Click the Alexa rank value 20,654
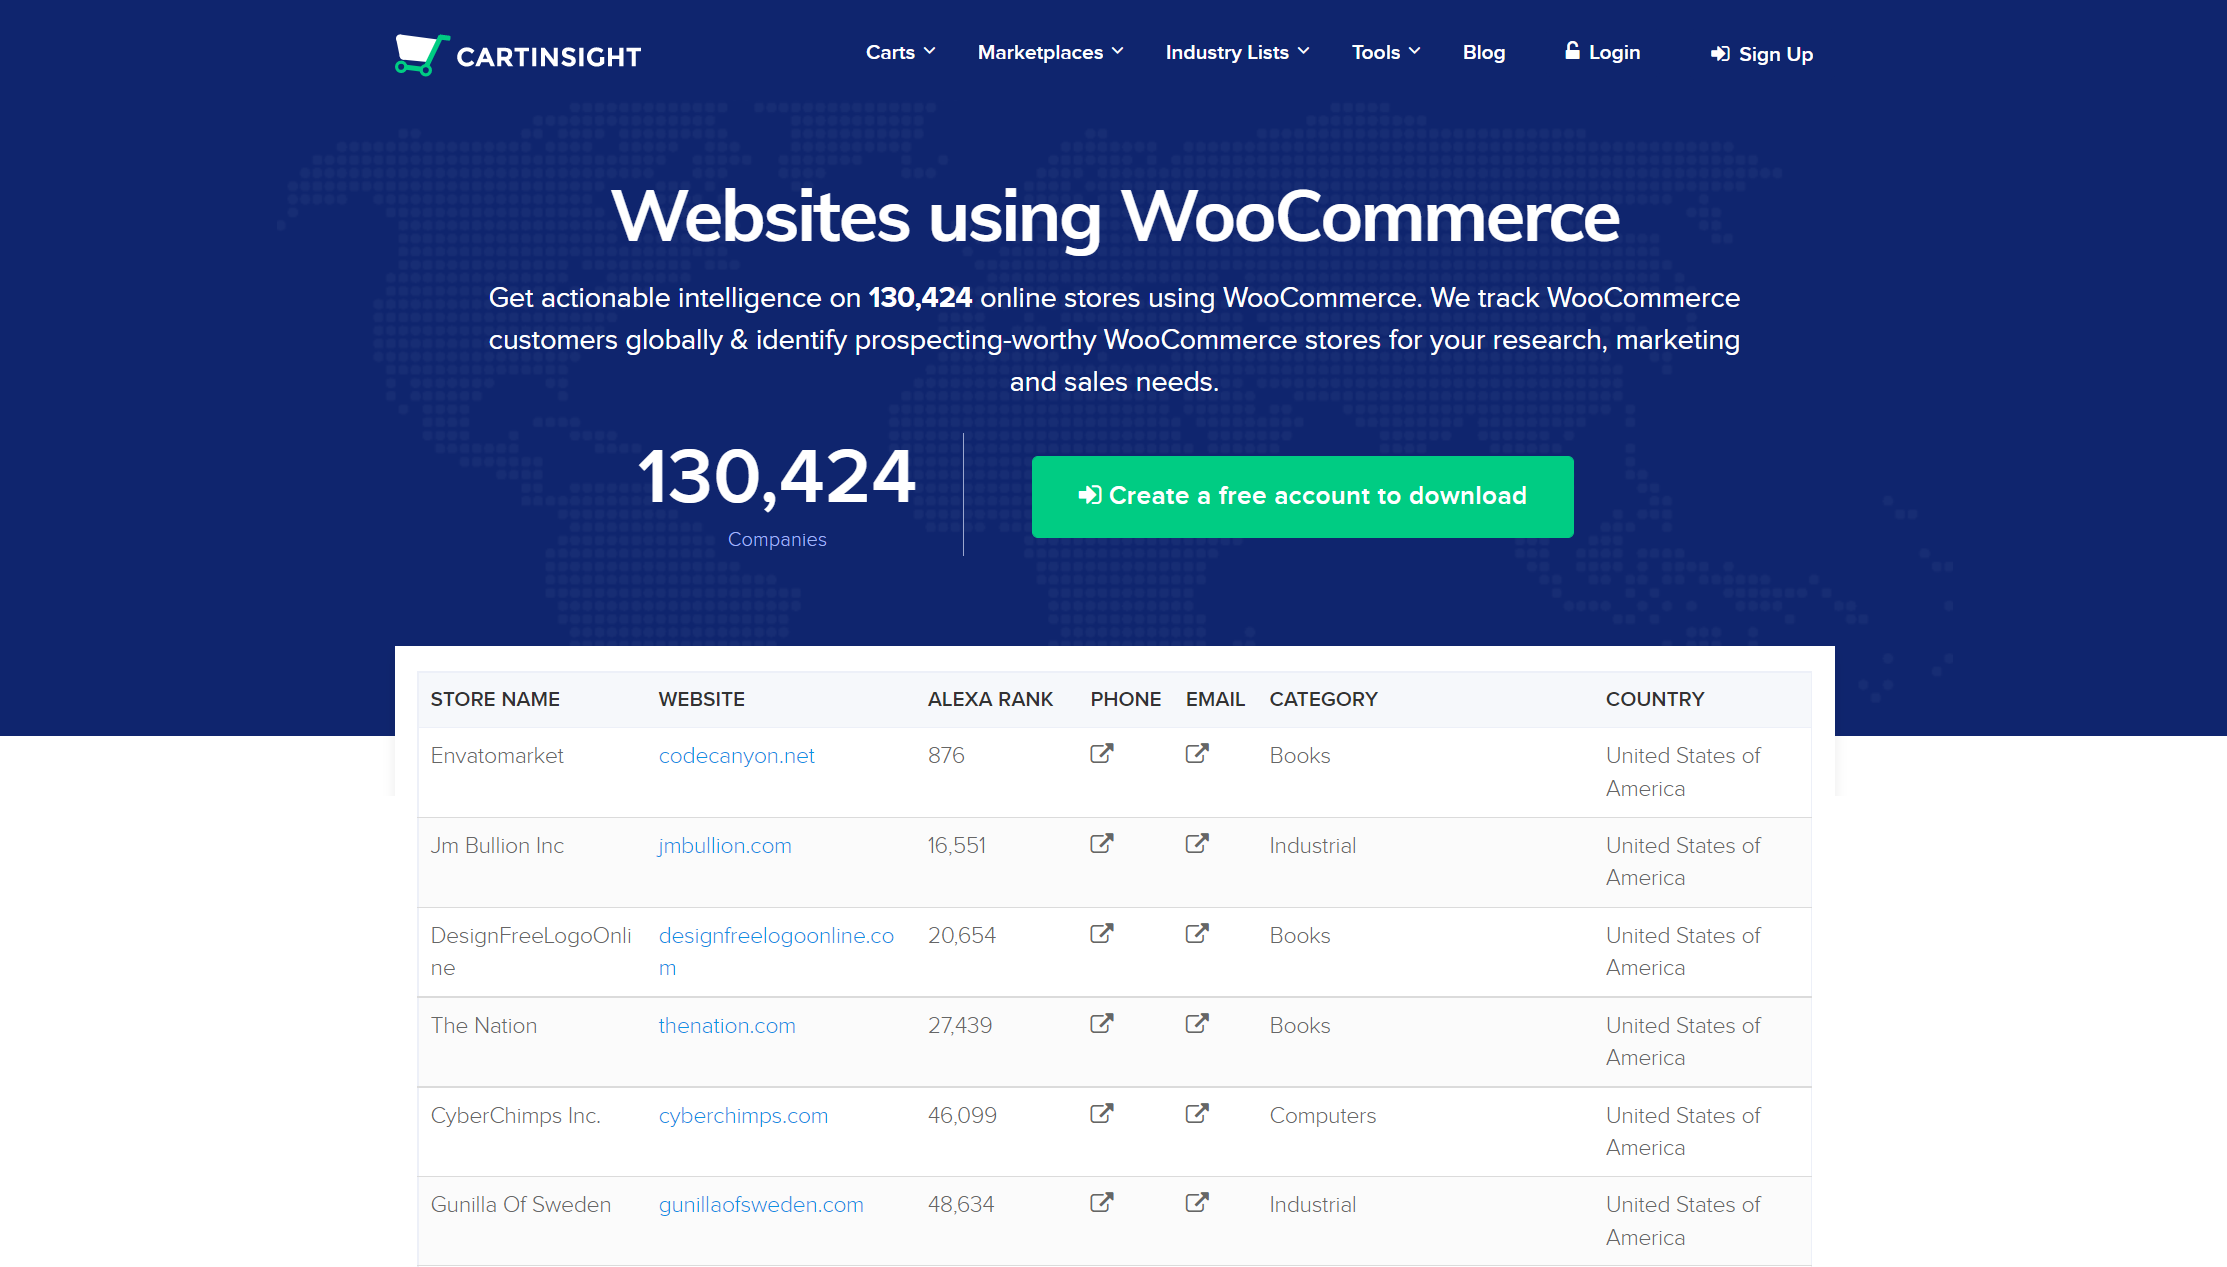The width and height of the screenshot is (2227, 1267). tap(961, 936)
